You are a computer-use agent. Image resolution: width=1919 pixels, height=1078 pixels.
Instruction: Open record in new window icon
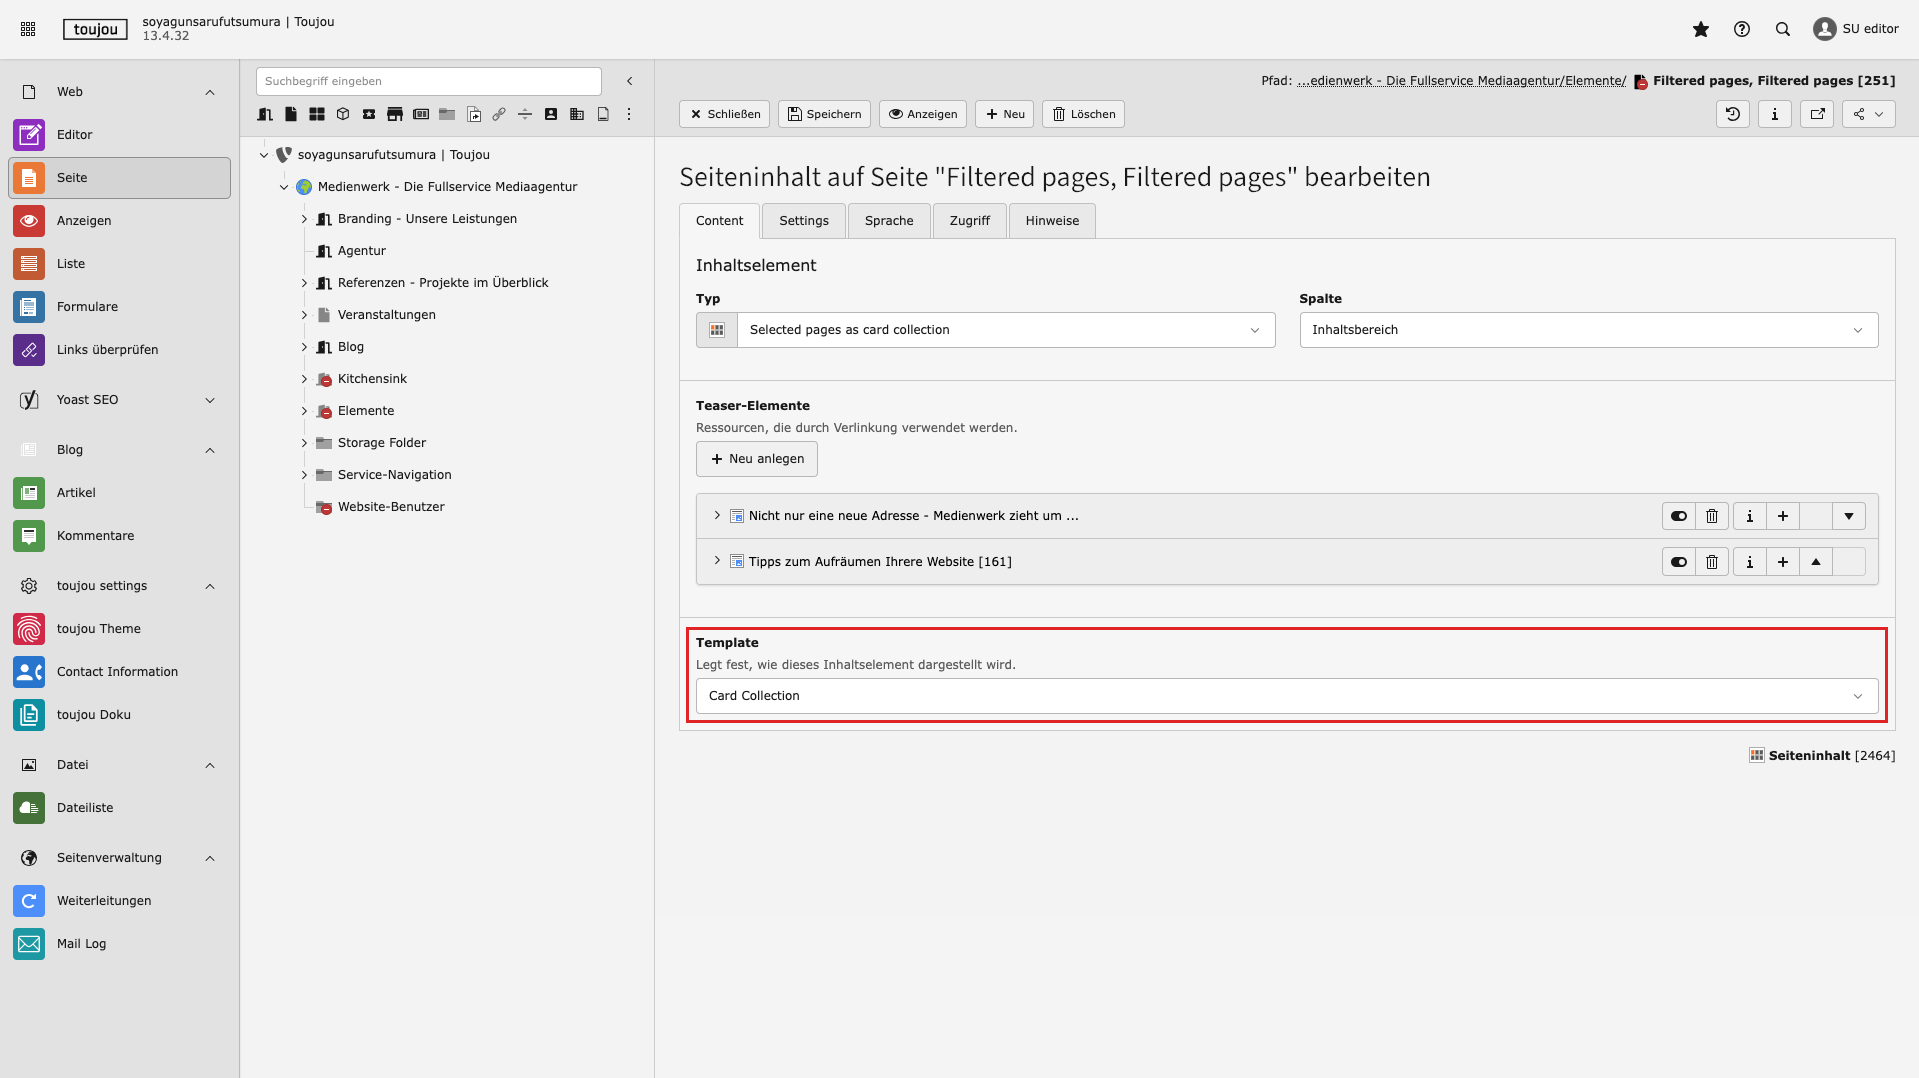[x=1817, y=114]
